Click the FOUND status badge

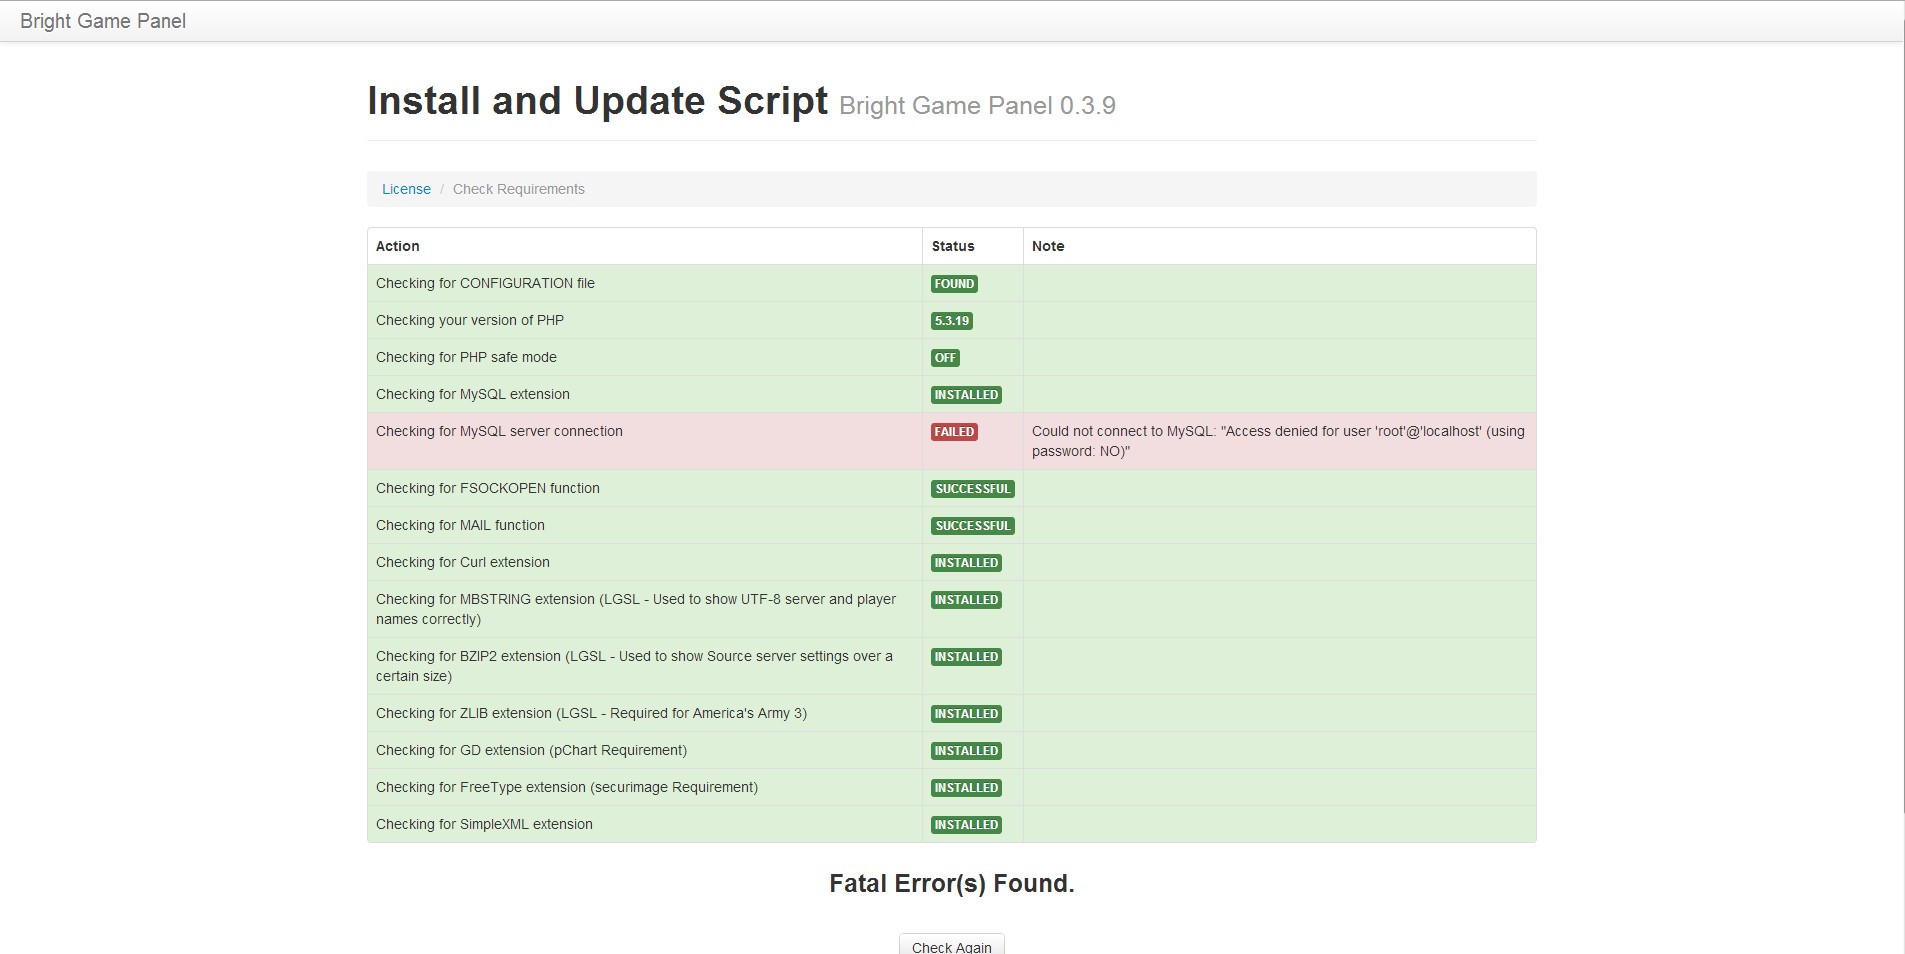pyautogui.click(x=954, y=284)
